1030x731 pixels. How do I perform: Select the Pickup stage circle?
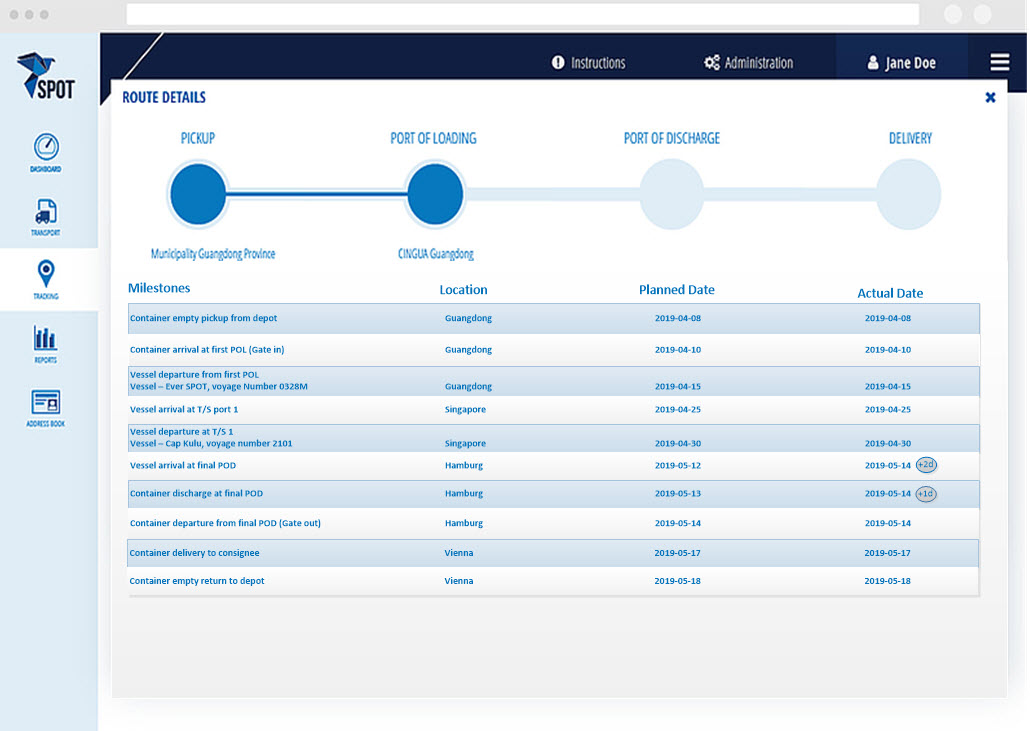[x=198, y=194]
